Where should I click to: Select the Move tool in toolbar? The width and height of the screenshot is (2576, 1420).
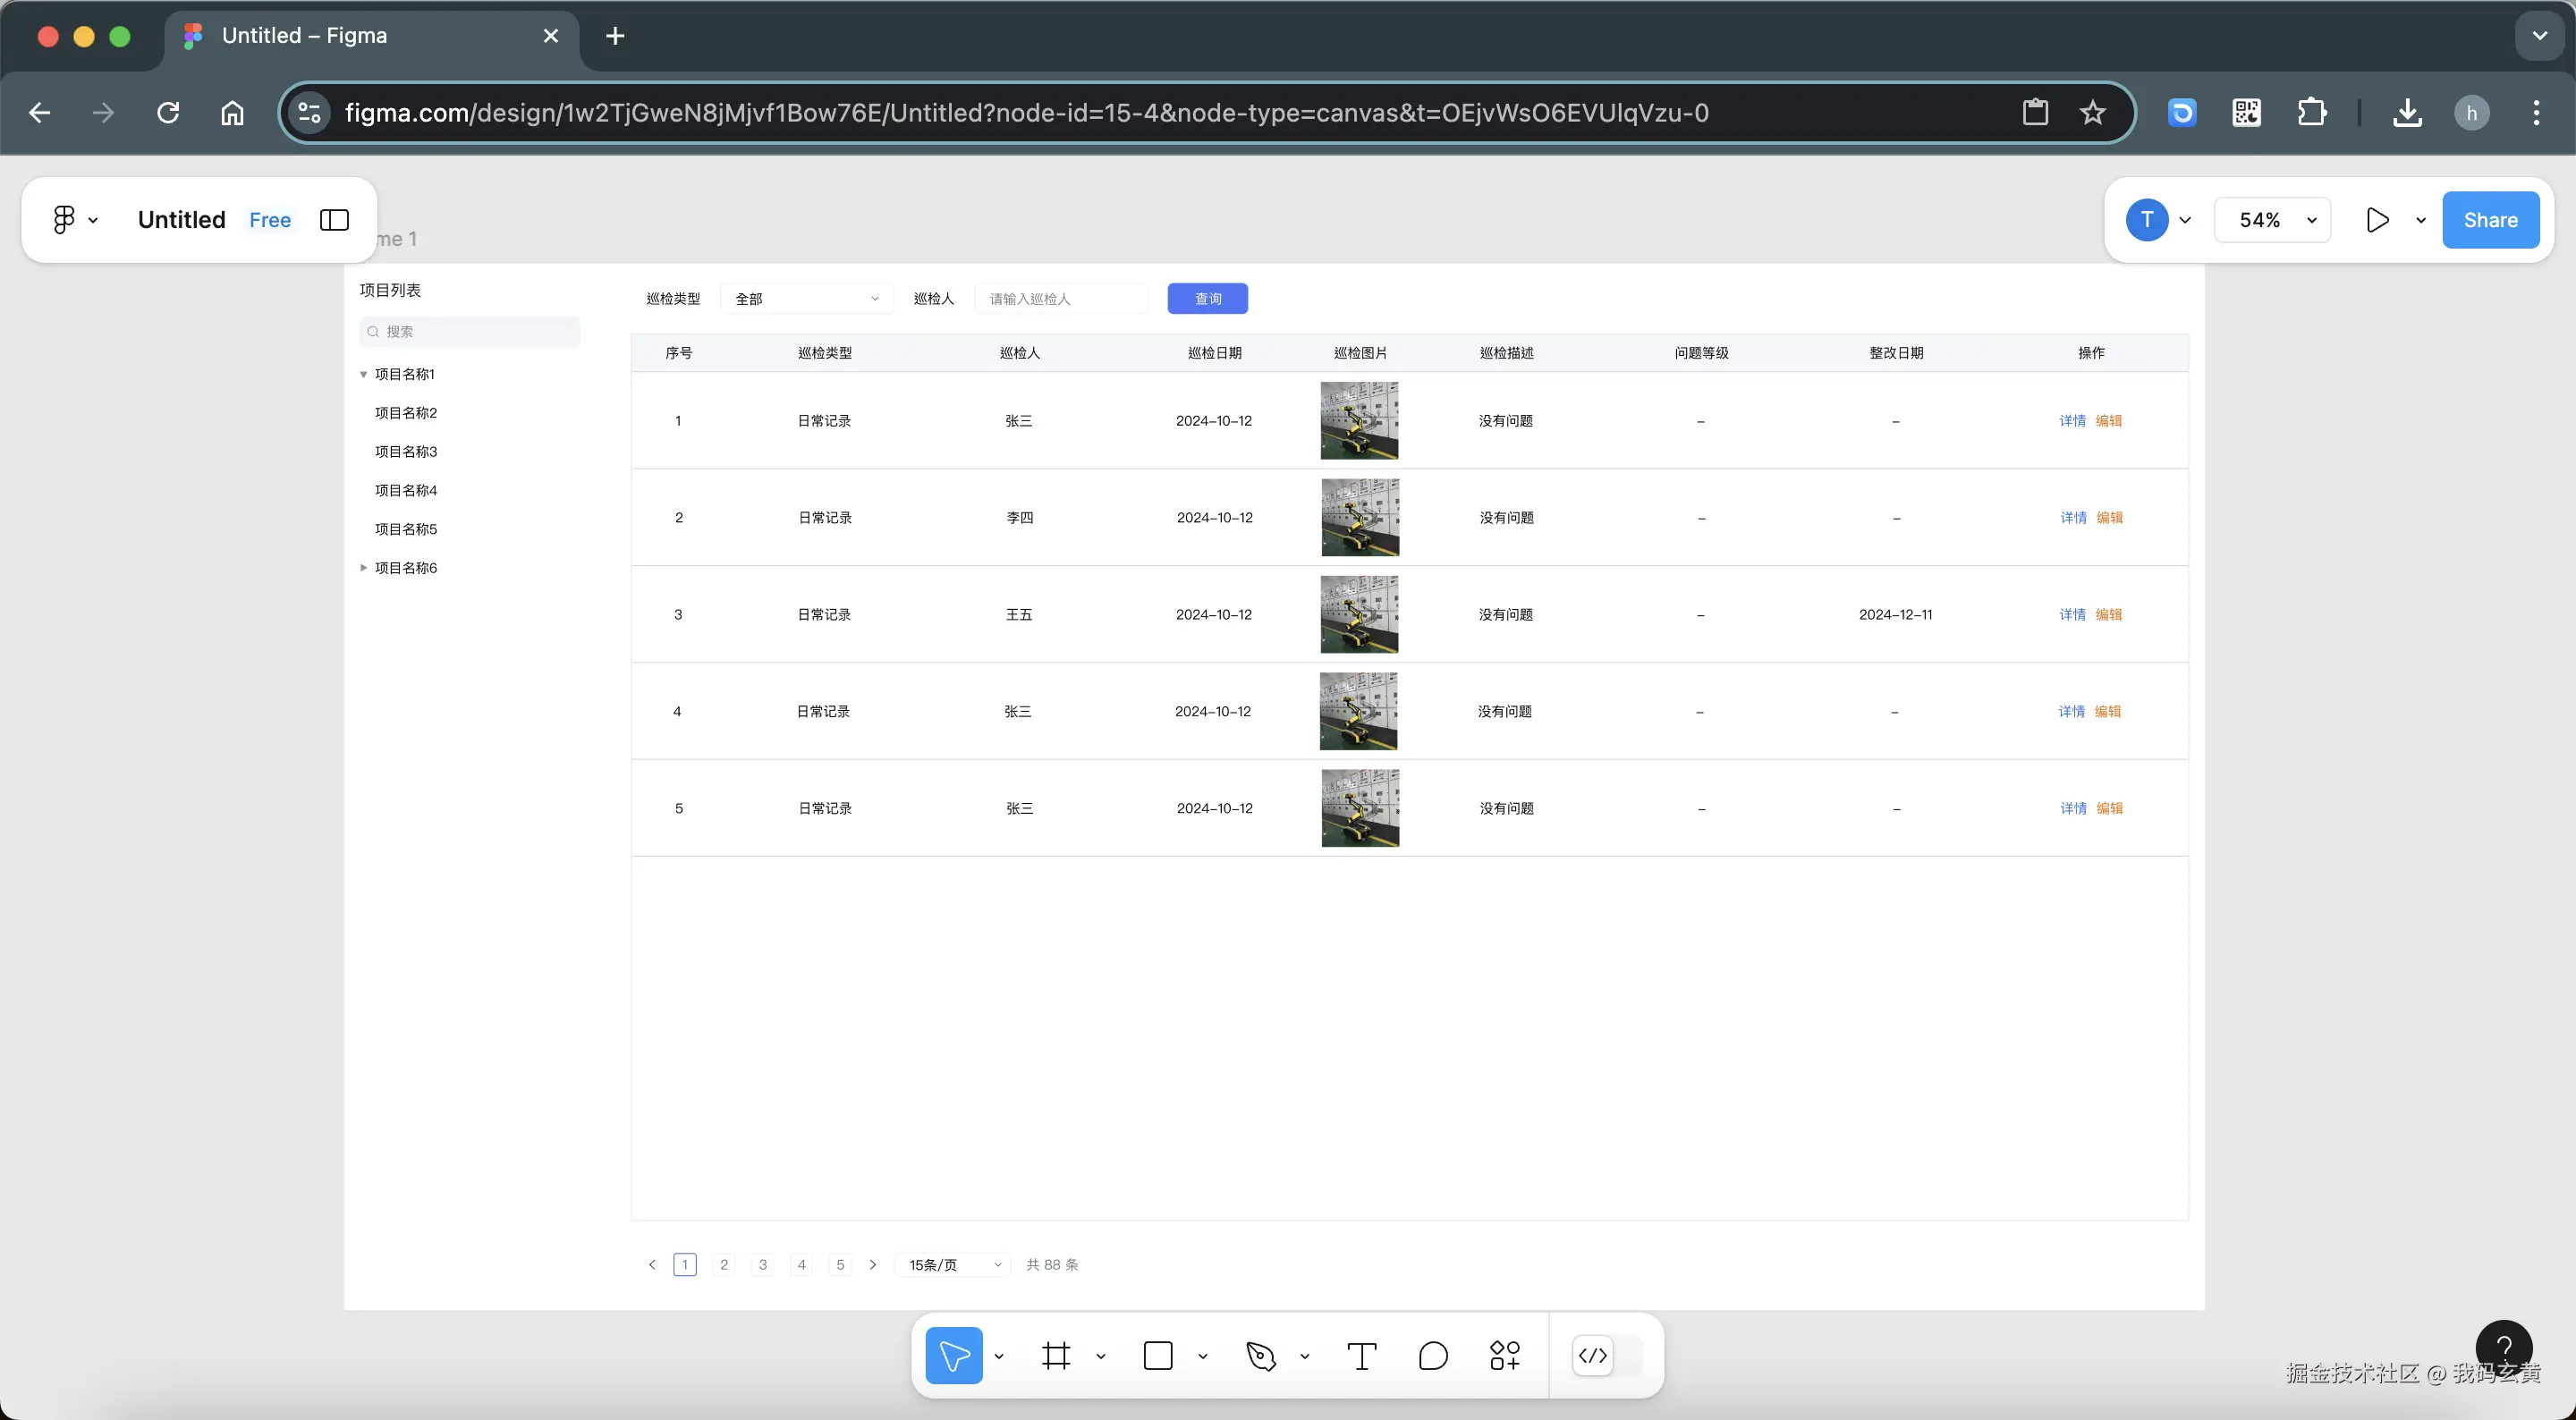(953, 1356)
